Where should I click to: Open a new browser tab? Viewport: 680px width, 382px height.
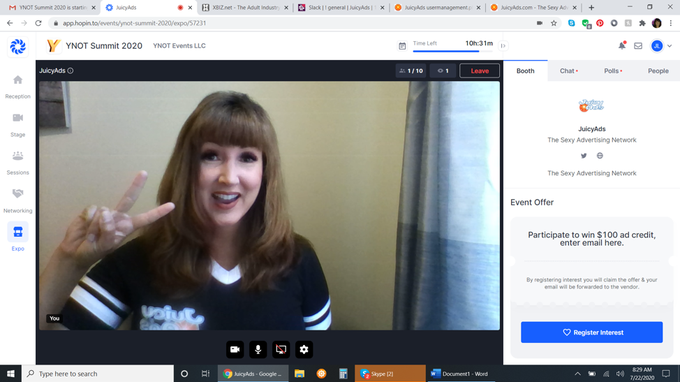(x=591, y=7)
